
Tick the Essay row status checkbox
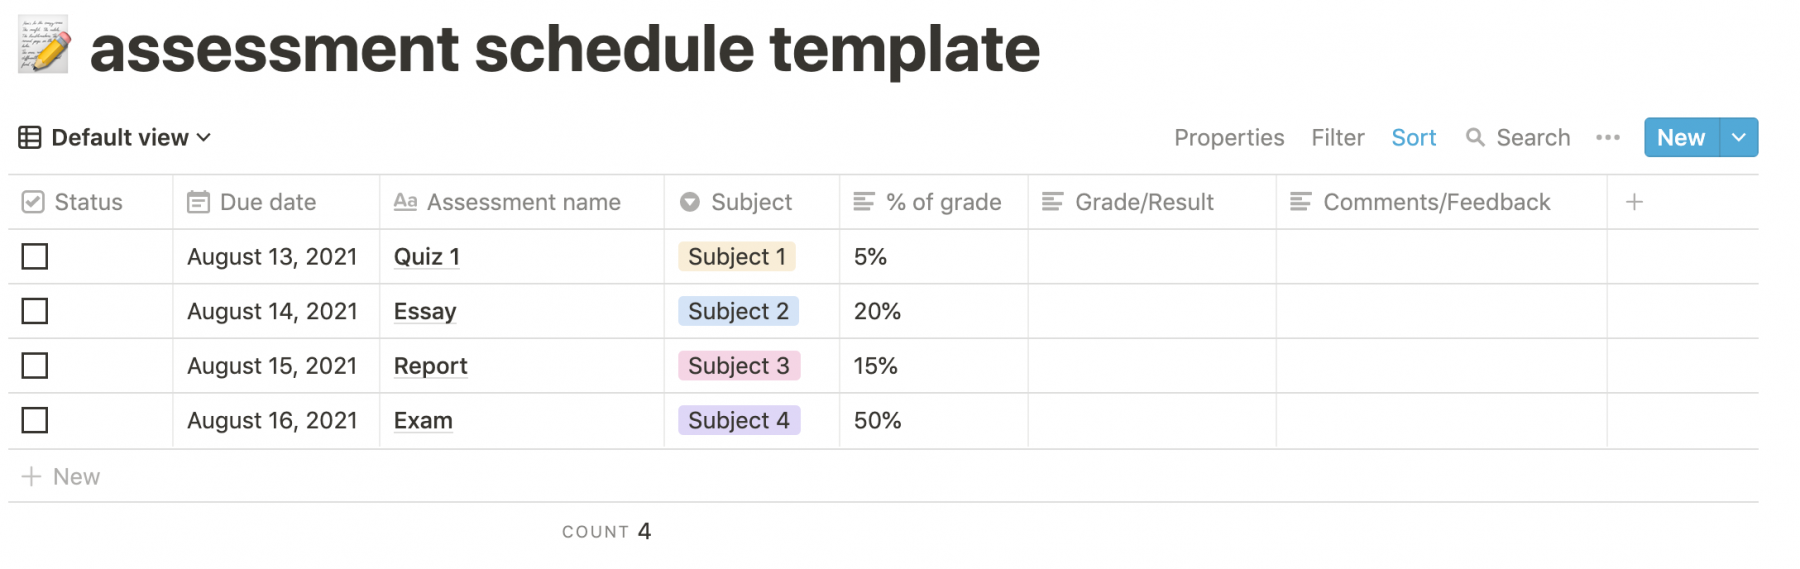pos(35,311)
